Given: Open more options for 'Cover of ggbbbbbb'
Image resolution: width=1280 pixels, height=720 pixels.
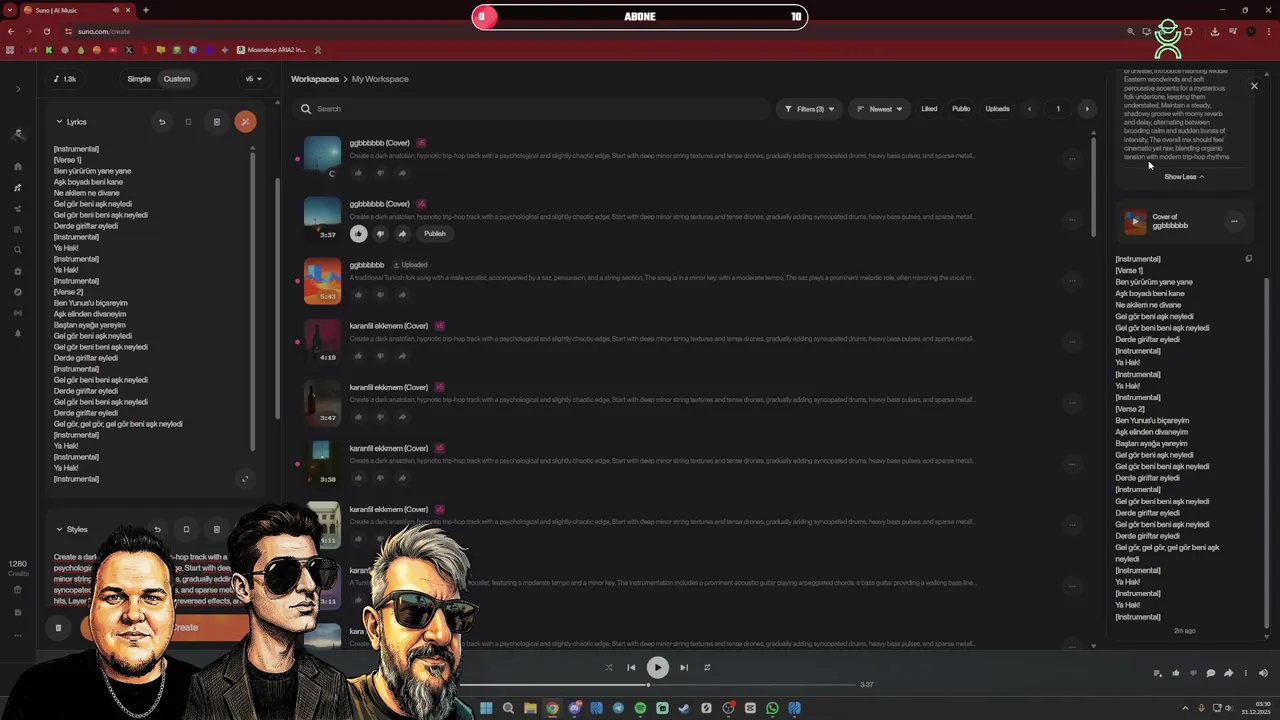Looking at the screenshot, I should coord(1234,221).
